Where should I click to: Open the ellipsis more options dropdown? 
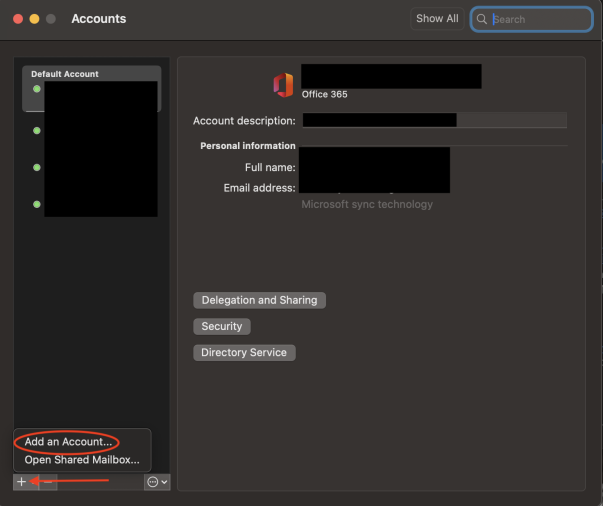(x=157, y=482)
